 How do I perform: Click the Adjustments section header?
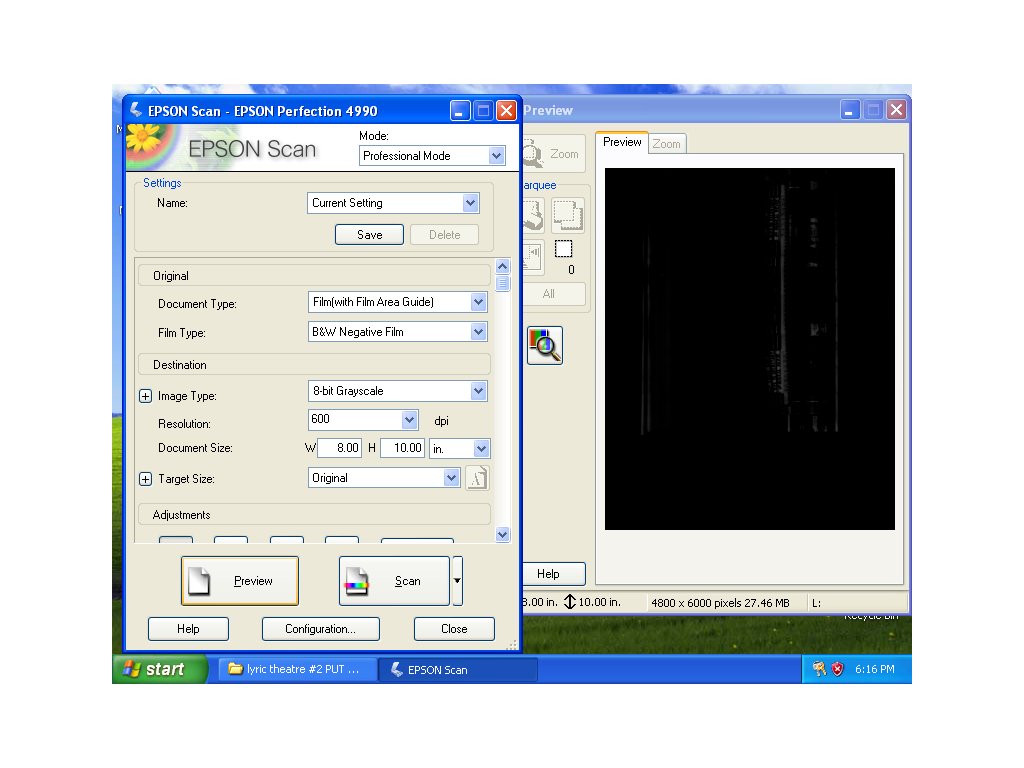314,515
